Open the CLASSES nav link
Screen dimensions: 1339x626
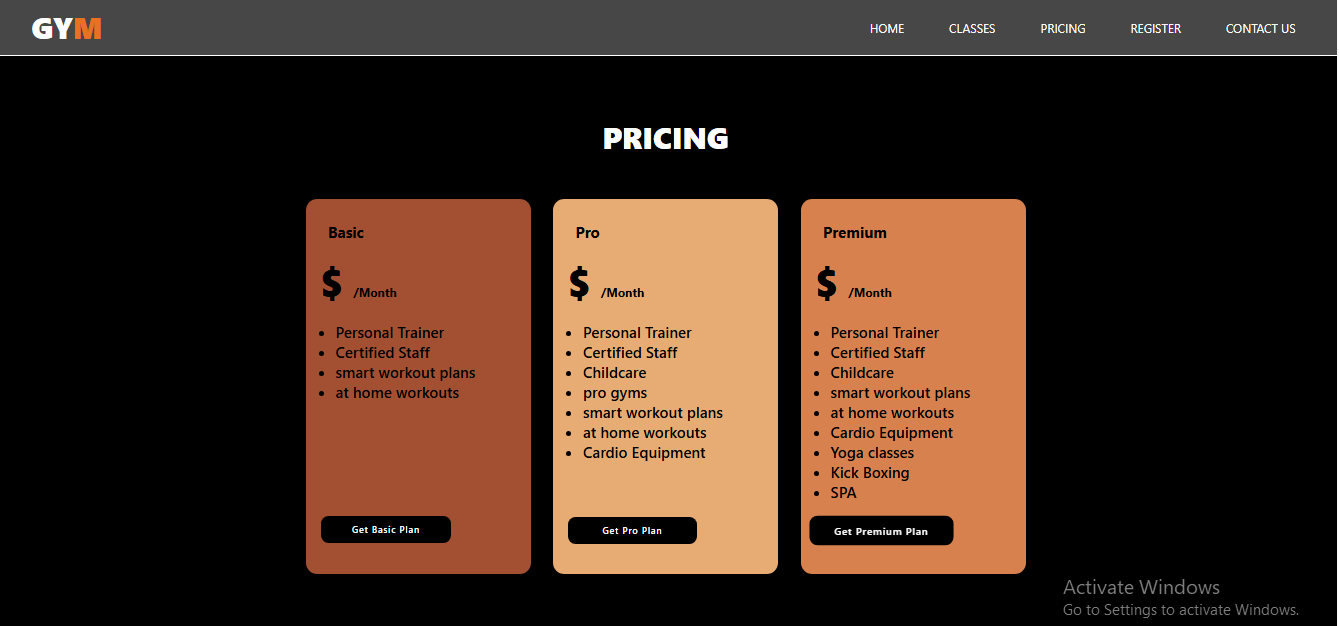click(x=972, y=29)
